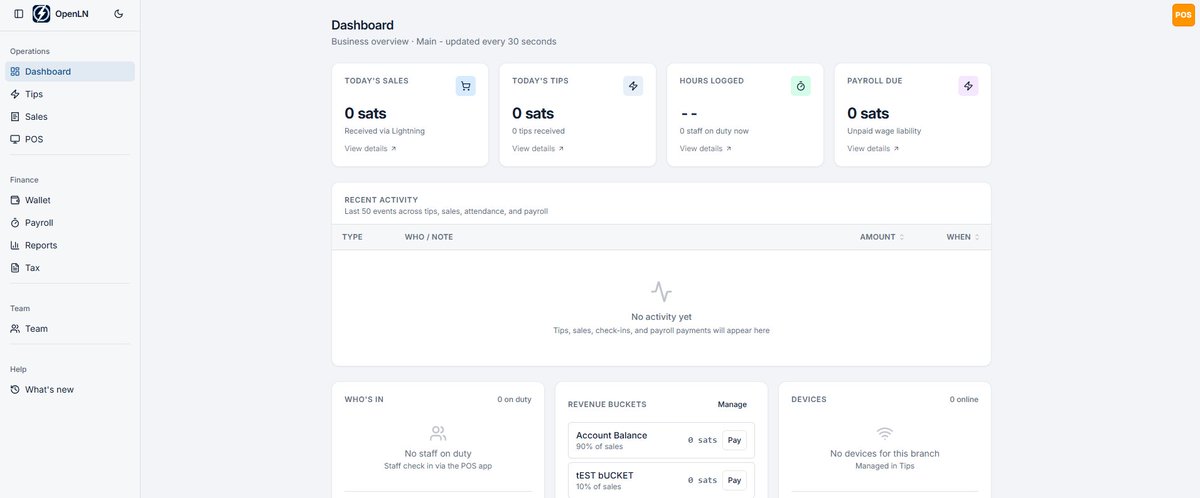
Task: Click the Recent Activity heading
Action: tap(381, 200)
